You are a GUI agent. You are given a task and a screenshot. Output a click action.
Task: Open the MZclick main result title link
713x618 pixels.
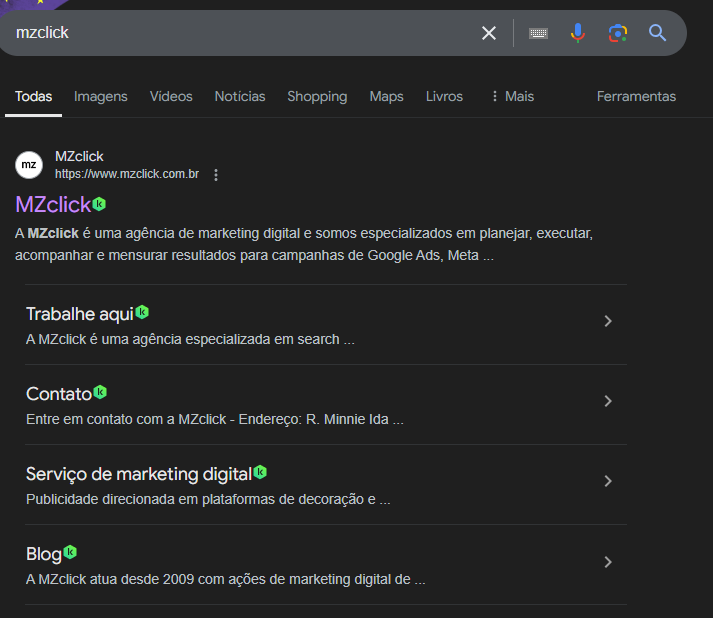[53, 205]
